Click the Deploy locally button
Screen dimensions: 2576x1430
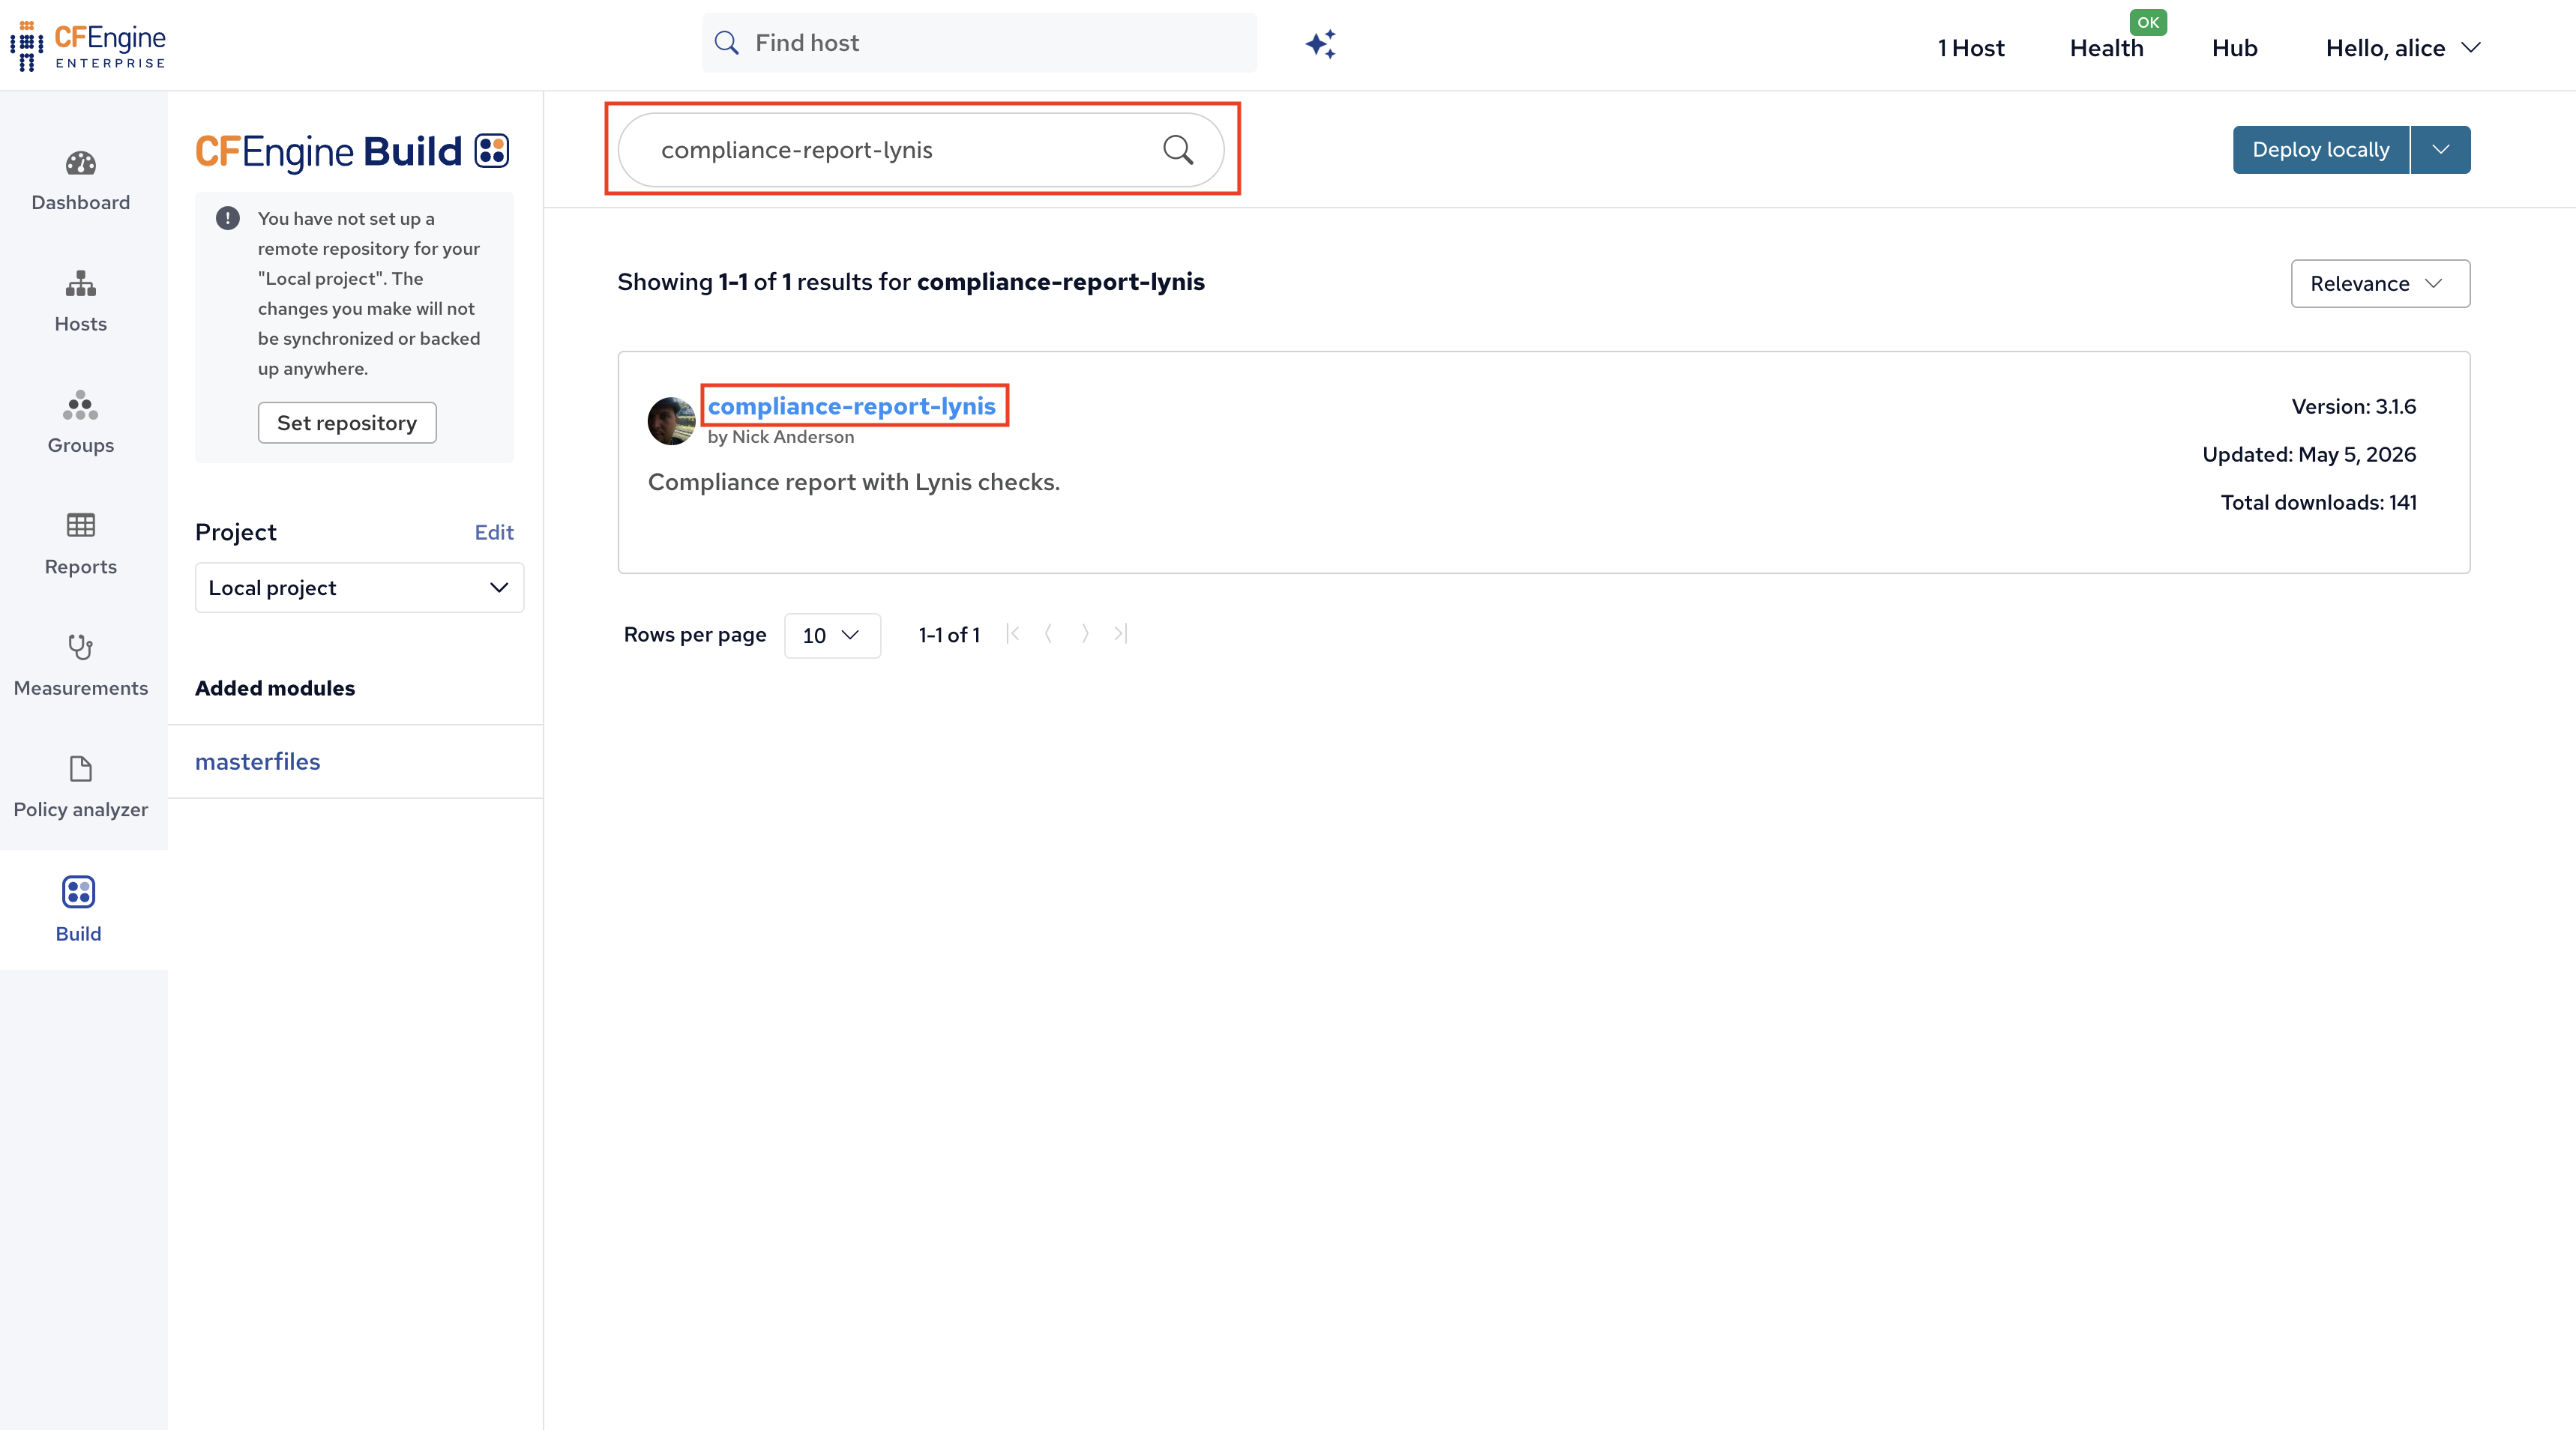point(2321,150)
